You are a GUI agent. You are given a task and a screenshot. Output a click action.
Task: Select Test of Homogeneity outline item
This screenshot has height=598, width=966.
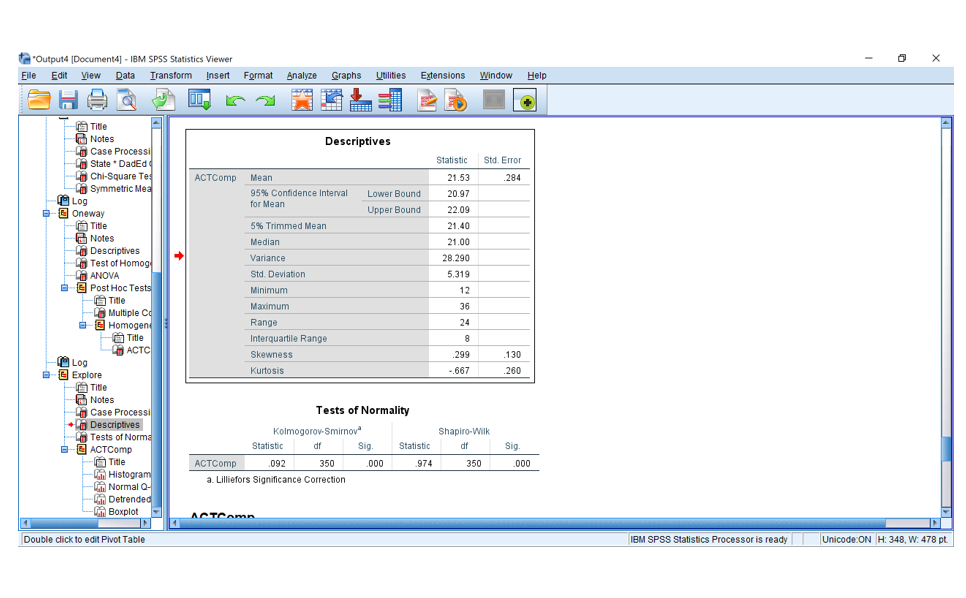point(120,263)
